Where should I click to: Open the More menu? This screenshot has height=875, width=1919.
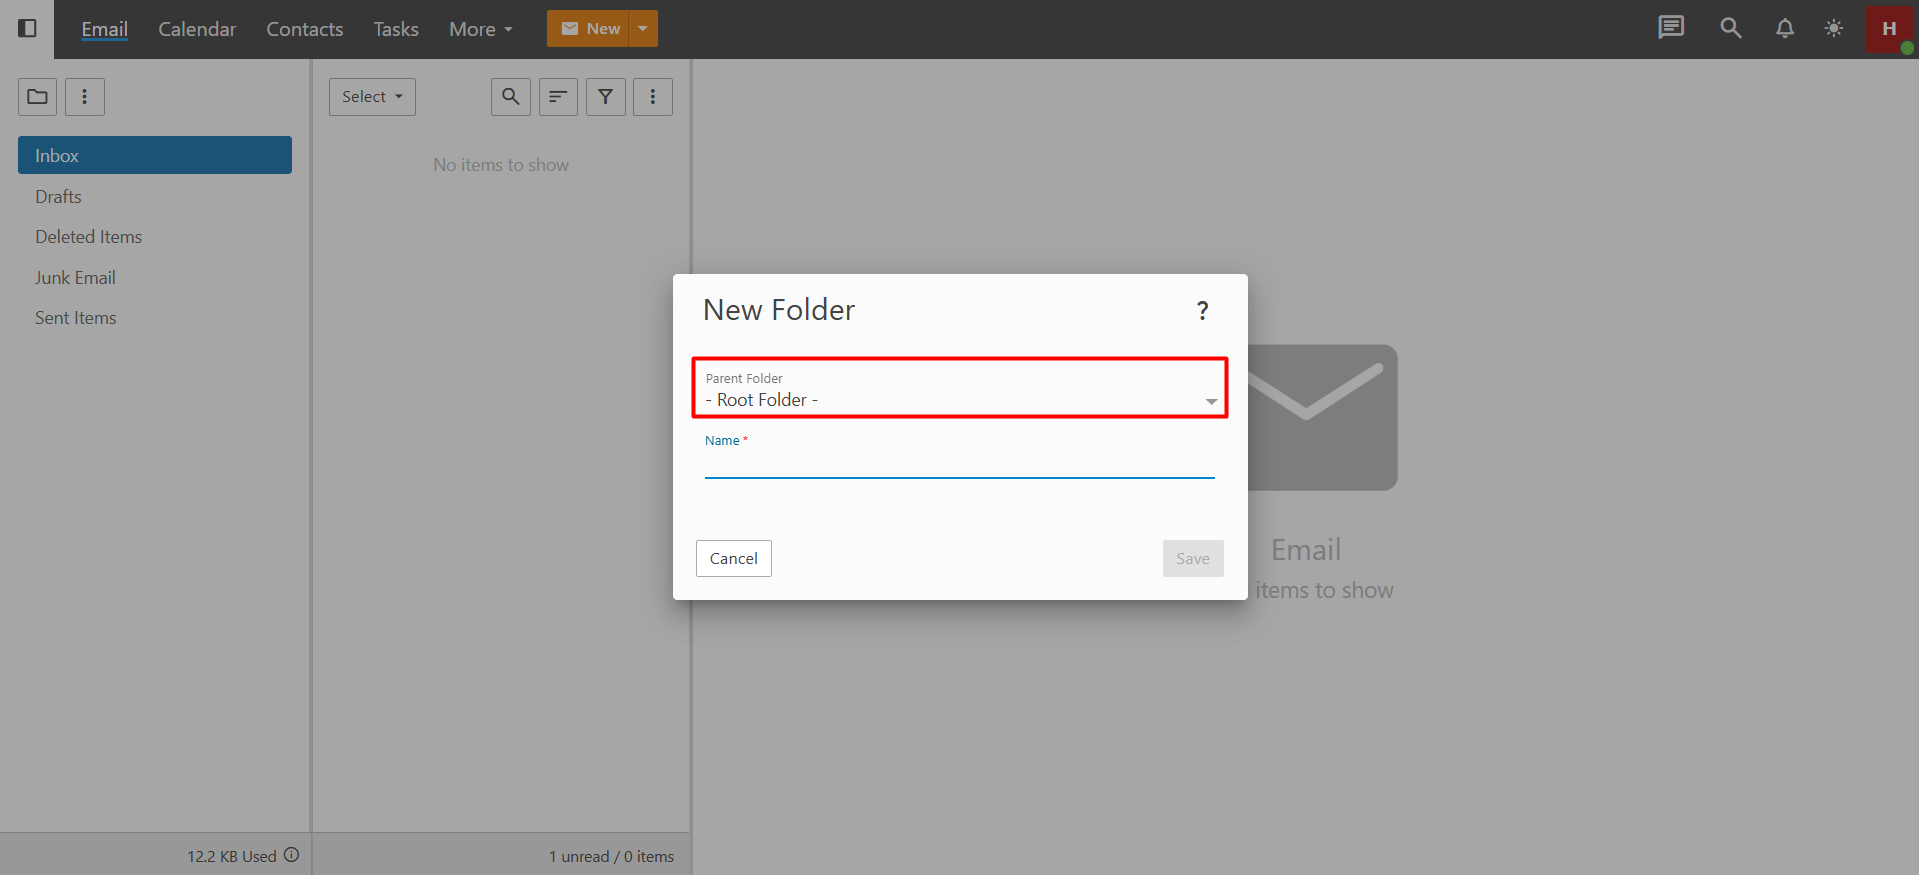click(480, 29)
